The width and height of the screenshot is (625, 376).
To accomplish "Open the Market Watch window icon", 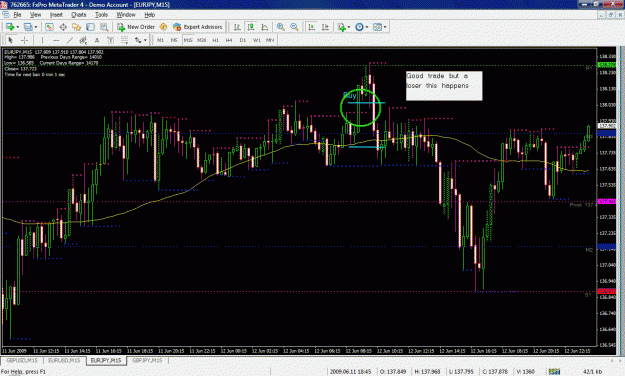I will [49, 27].
